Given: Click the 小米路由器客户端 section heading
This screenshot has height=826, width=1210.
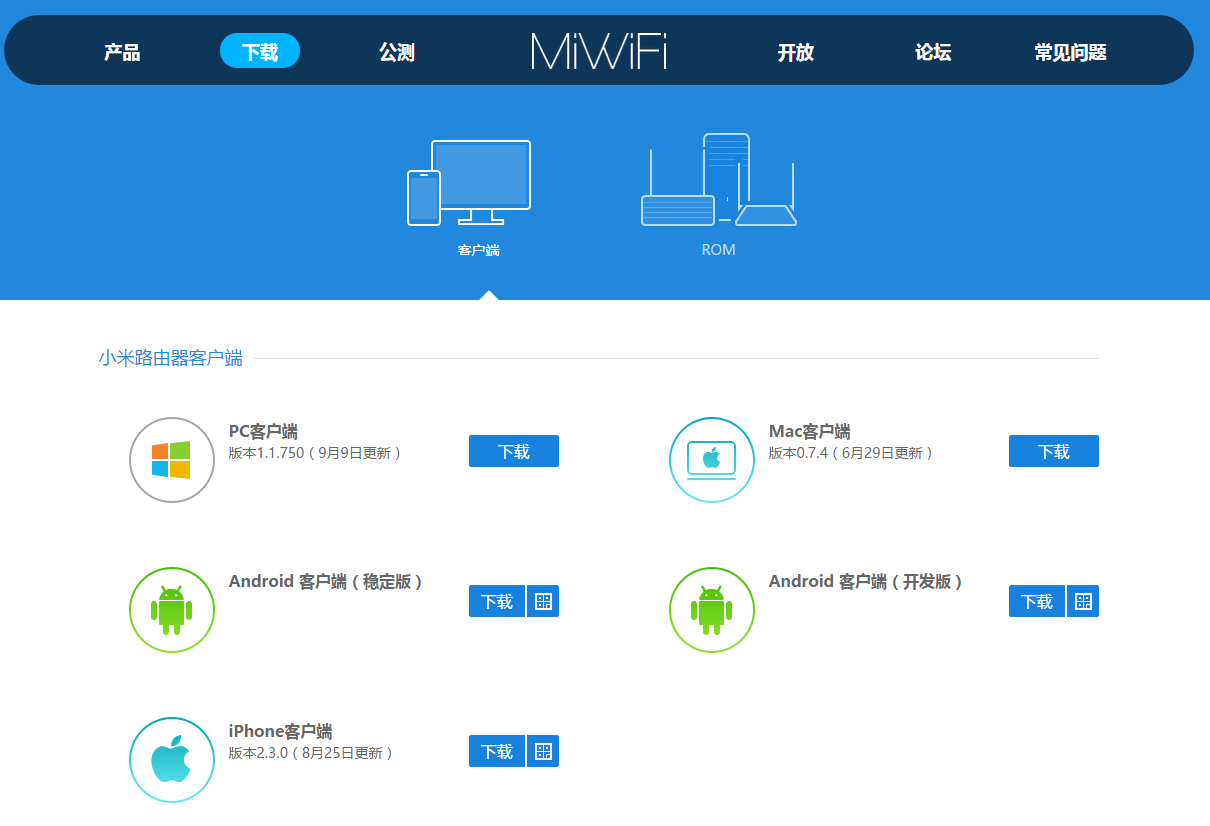Looking at the screenshot, I should click(x=171, y=358).
